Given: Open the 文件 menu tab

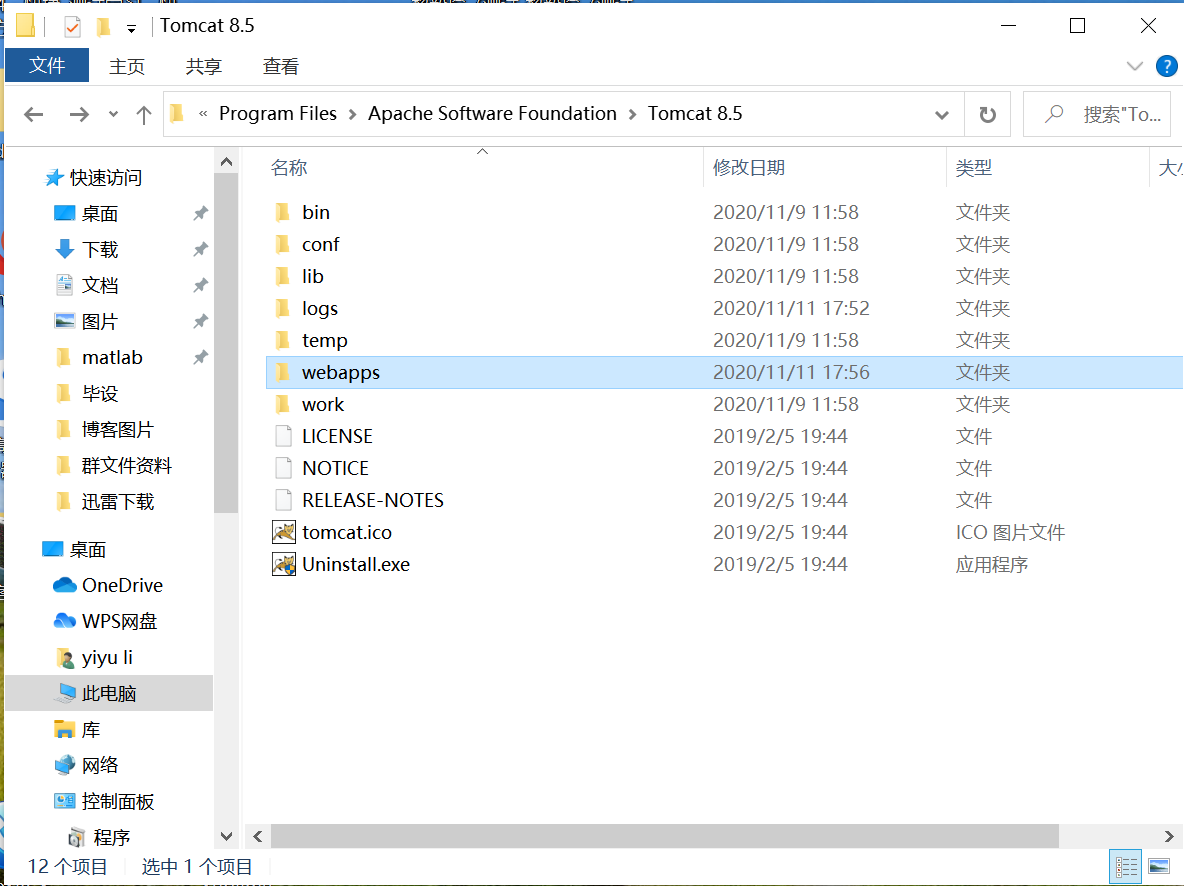Looking at the screenshot, I should 47,66.
